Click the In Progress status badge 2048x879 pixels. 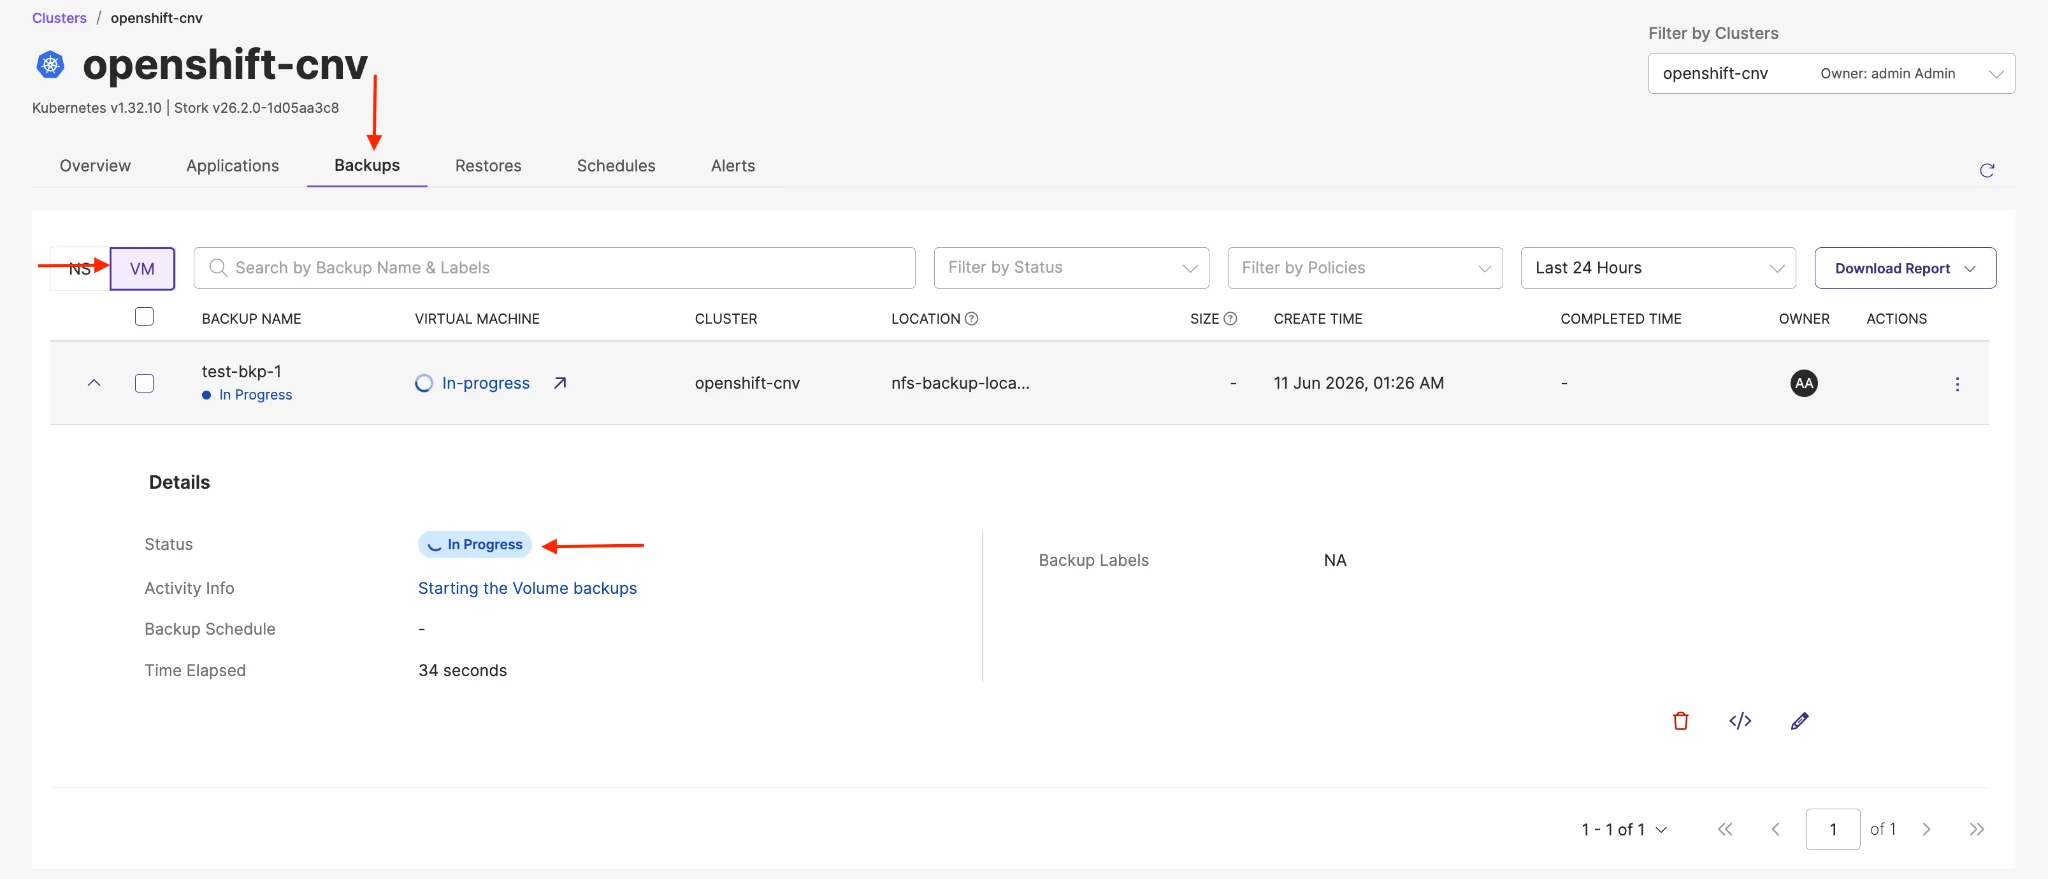coord(475,544)
